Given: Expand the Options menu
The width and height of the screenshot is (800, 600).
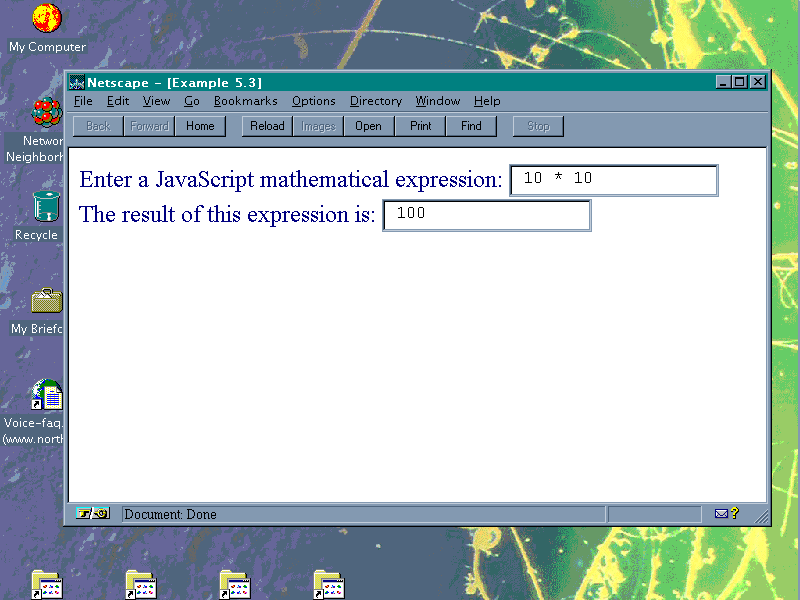Looking at the screenshot, I should pyautogui.click(x=313, y=101).
